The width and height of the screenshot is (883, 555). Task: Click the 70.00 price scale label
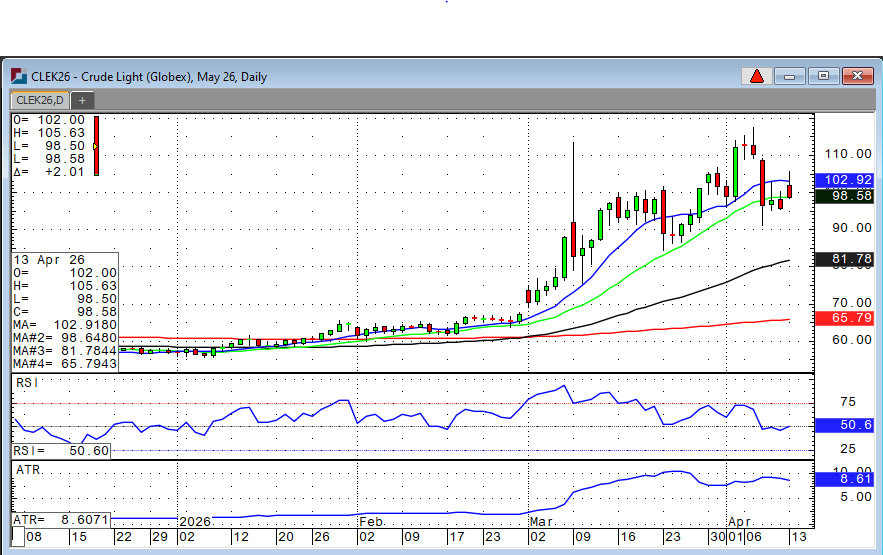pos(851,303)
